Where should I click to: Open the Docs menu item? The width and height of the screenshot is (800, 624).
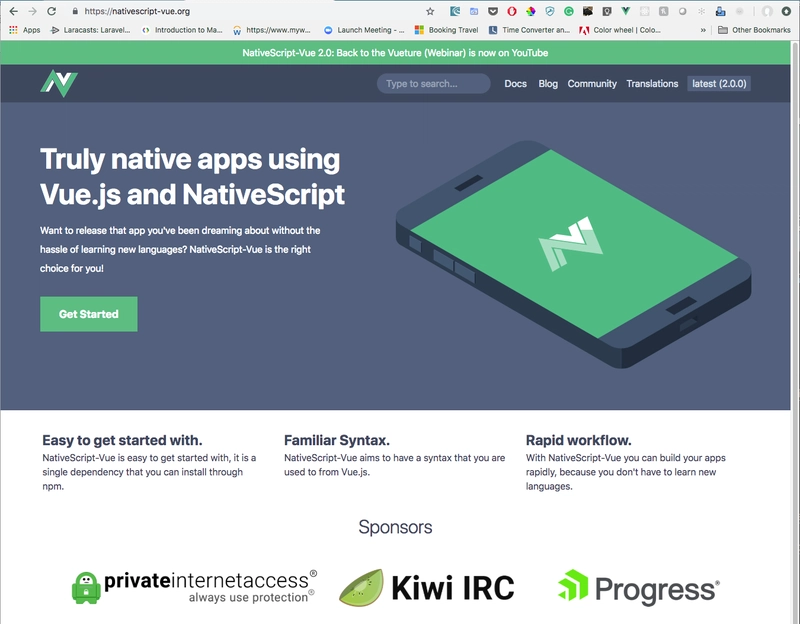(x=515, y=84)
